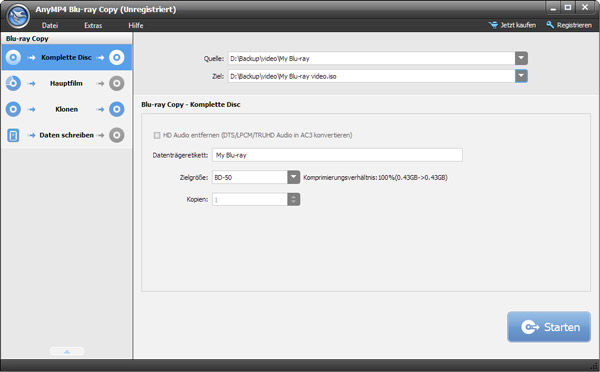Enable the HD Audio entfernen checkbox
Image resolution: width=600 pixels, height=372 pixels.
coord(157,135)
